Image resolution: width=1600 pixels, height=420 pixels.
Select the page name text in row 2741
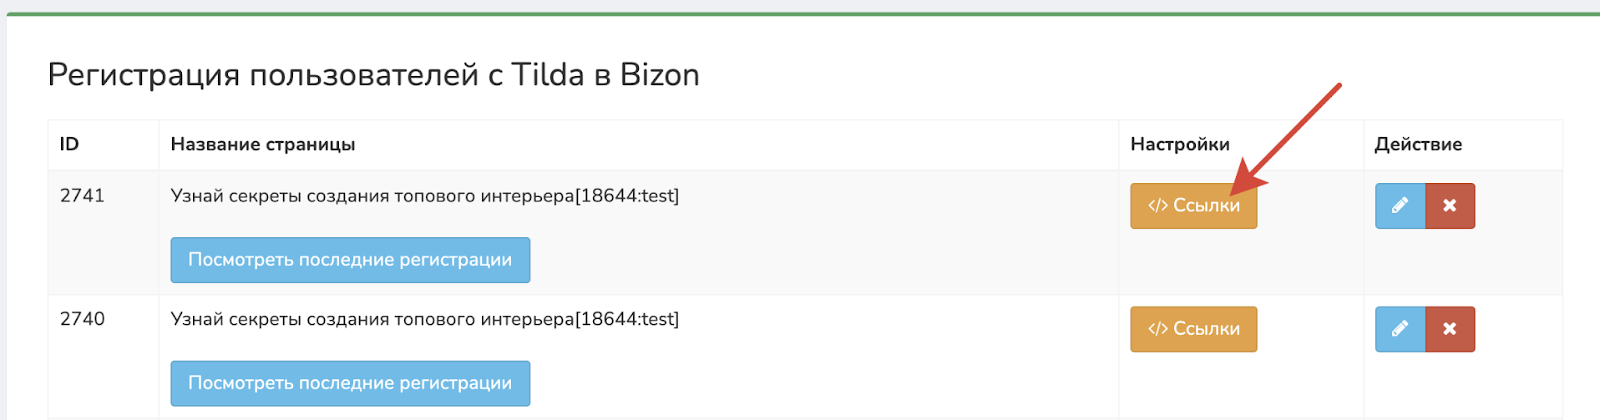tap(424, 196)
